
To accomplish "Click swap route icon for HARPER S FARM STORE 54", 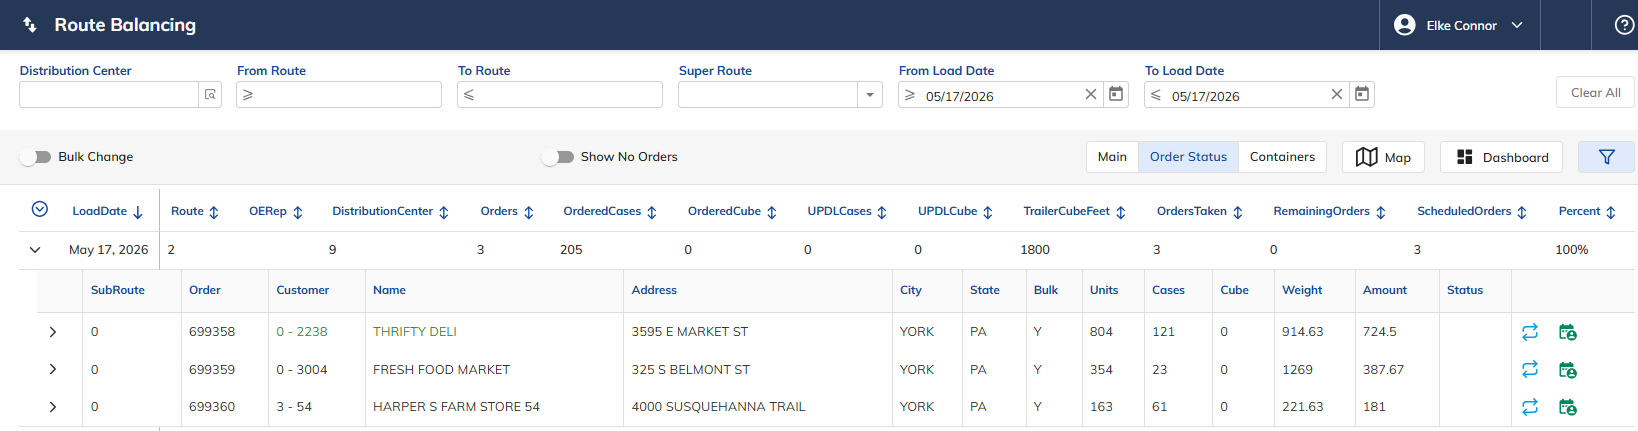I will 1530,407.
